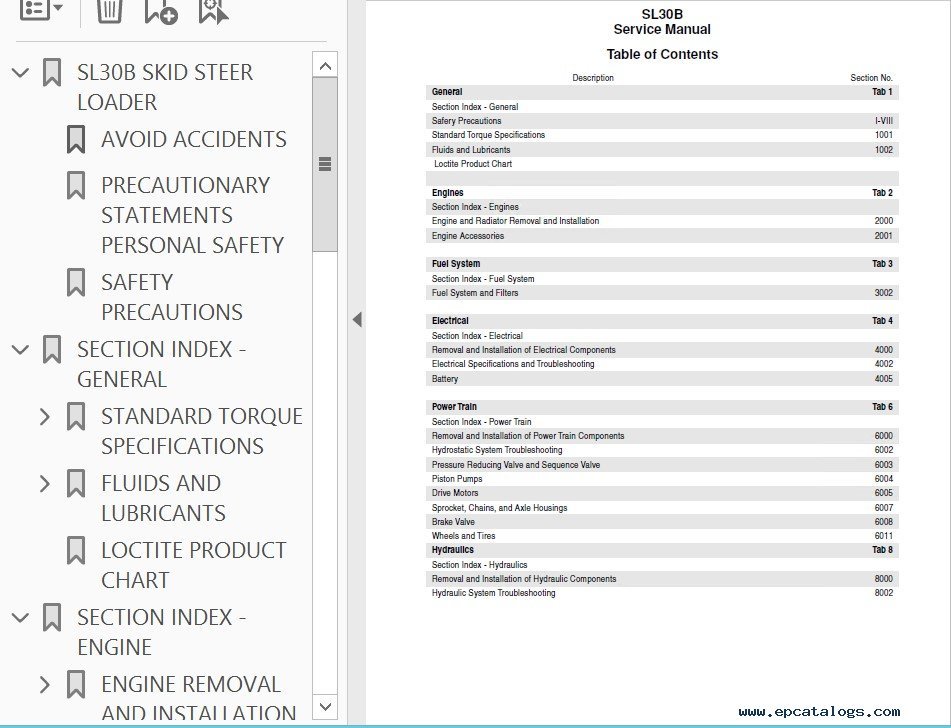
Task: Click 'Loctite Product Chart' contents entry
Action: point(473,164)
